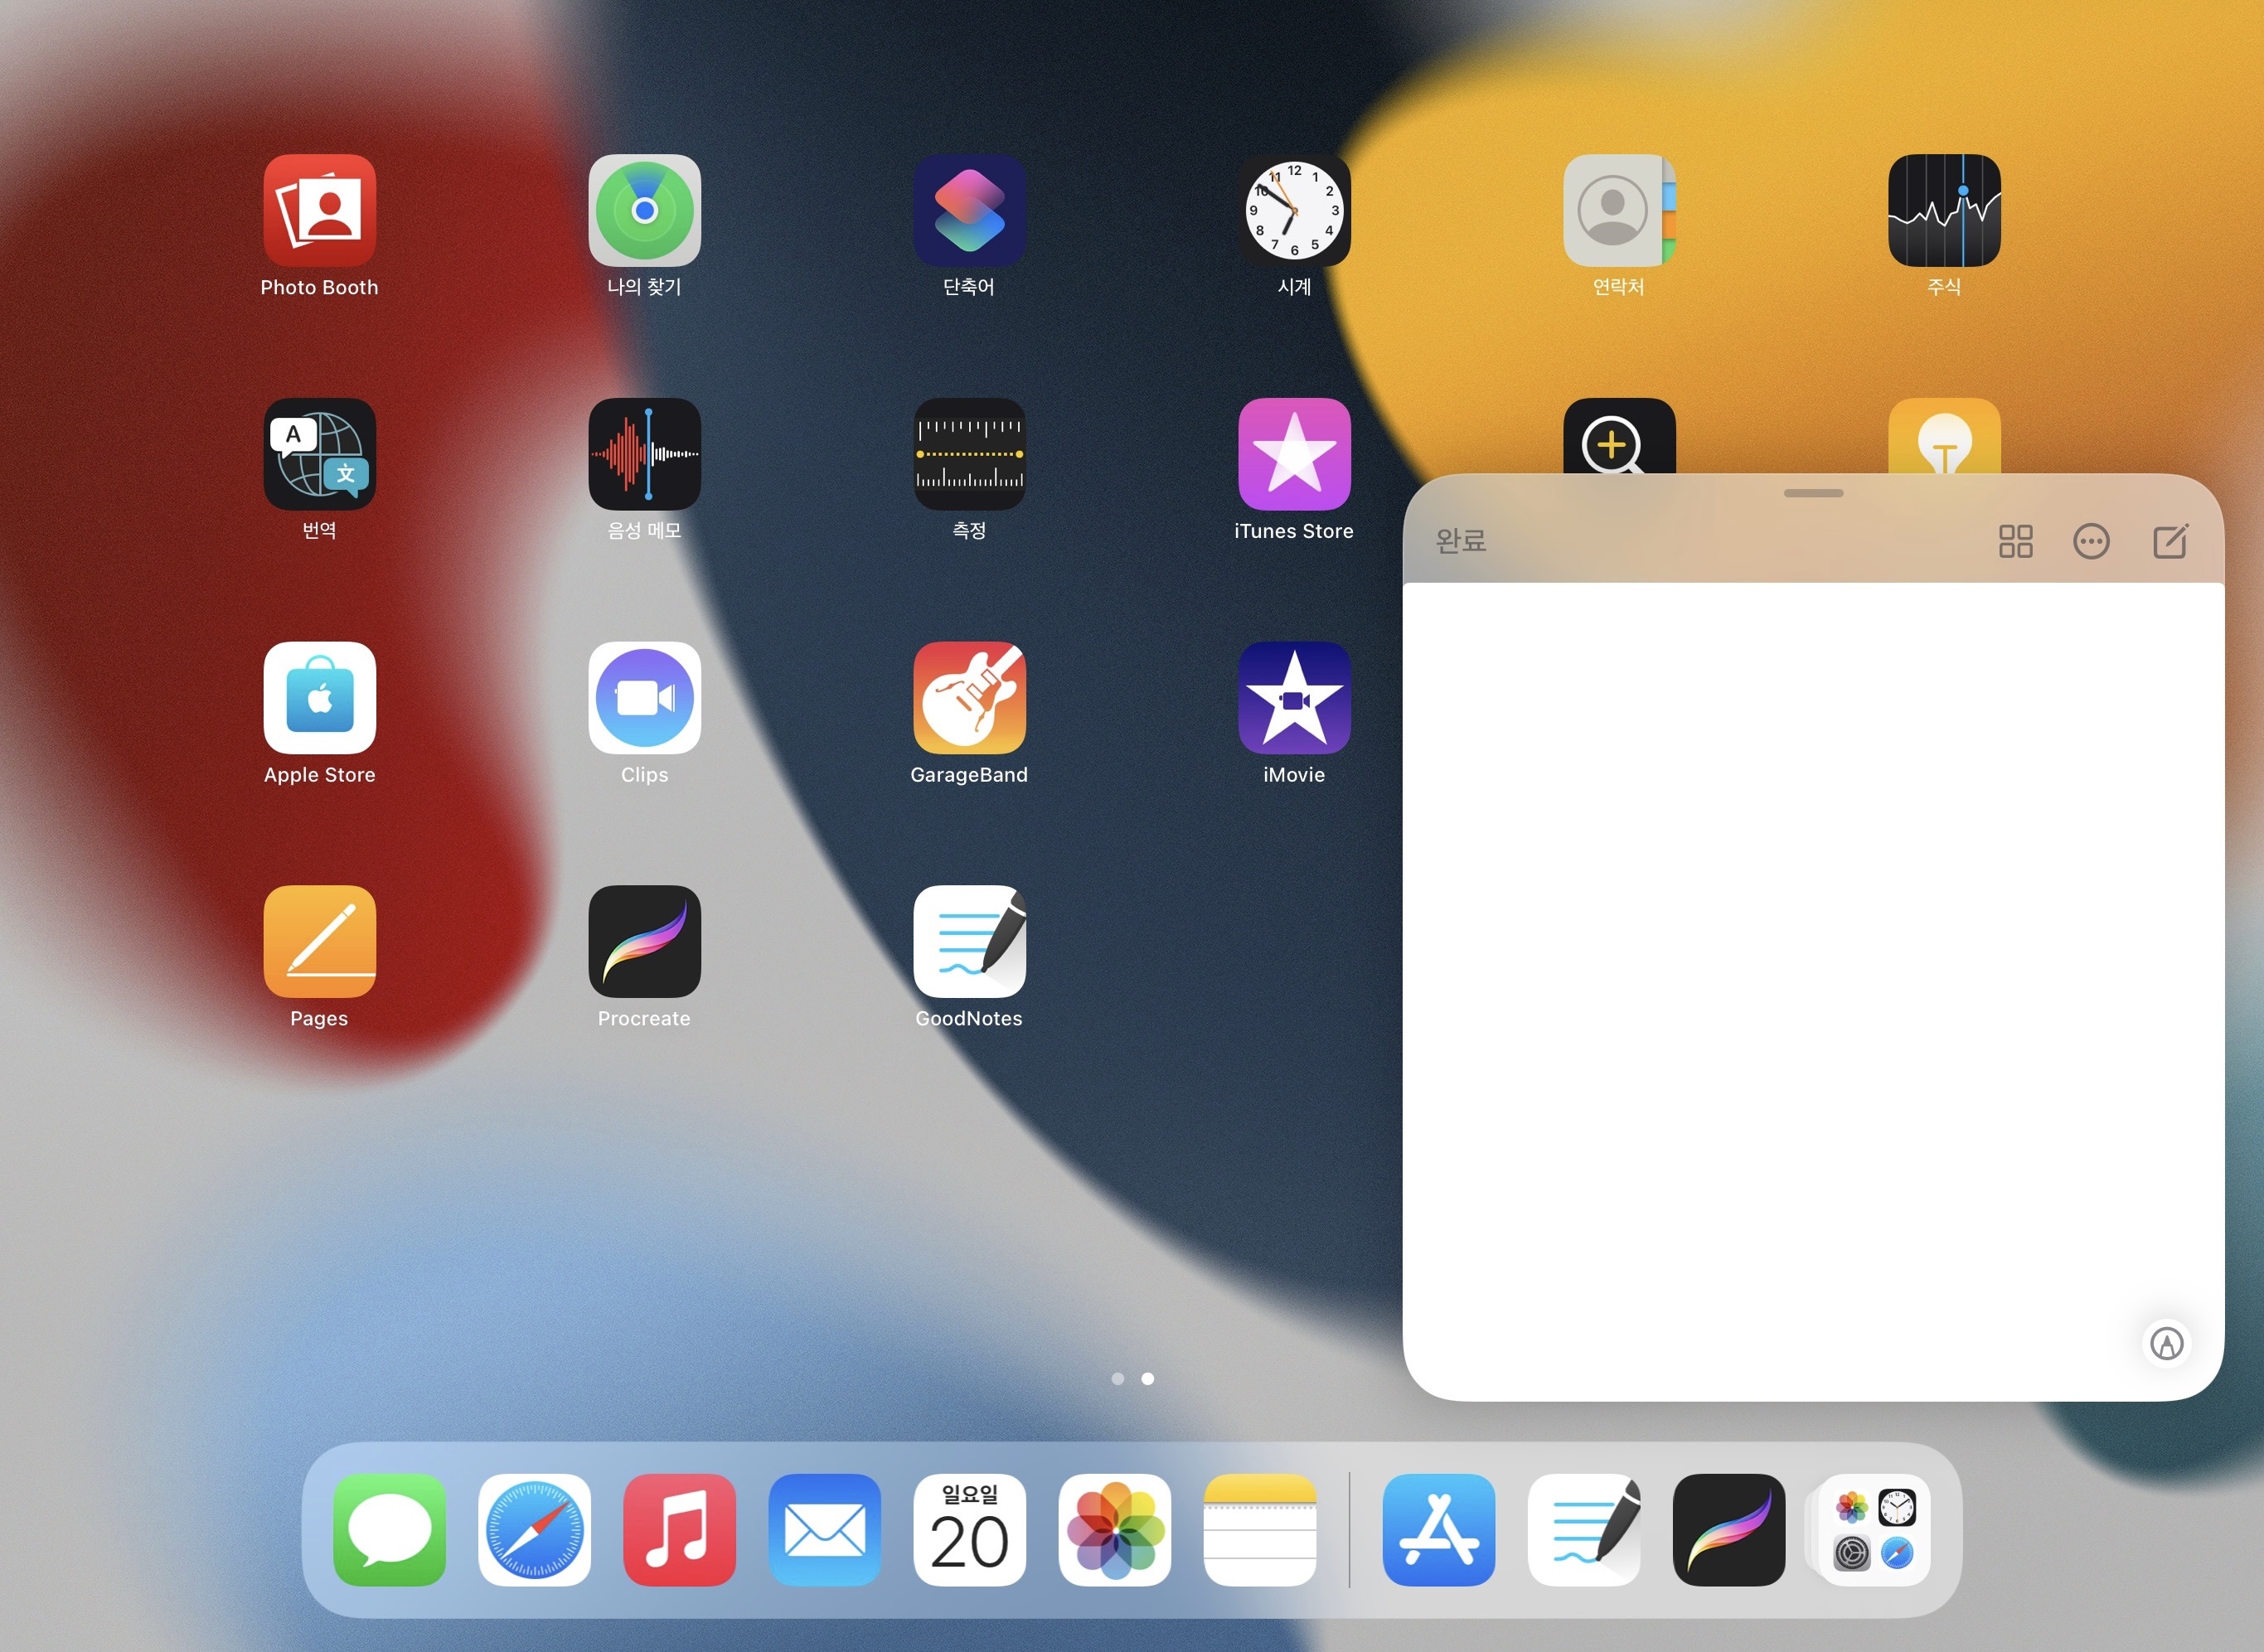Screen dimensions: 2264x1652
Task: Switch to the first home screen page dot
Action: coord(1118,1379)
